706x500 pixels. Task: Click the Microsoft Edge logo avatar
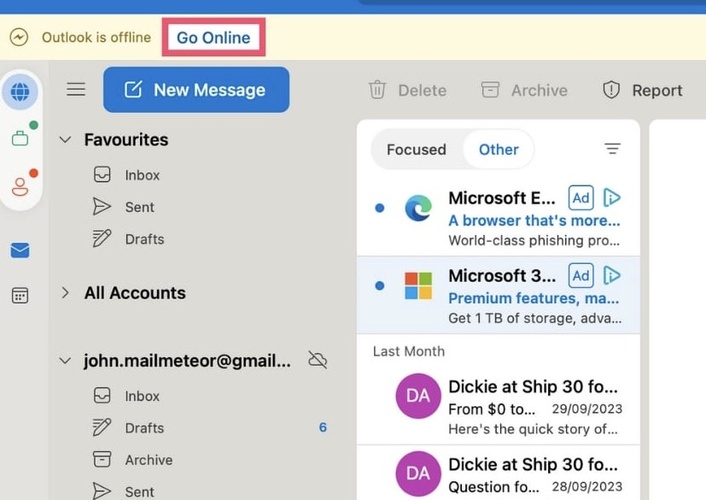point(418,208)
